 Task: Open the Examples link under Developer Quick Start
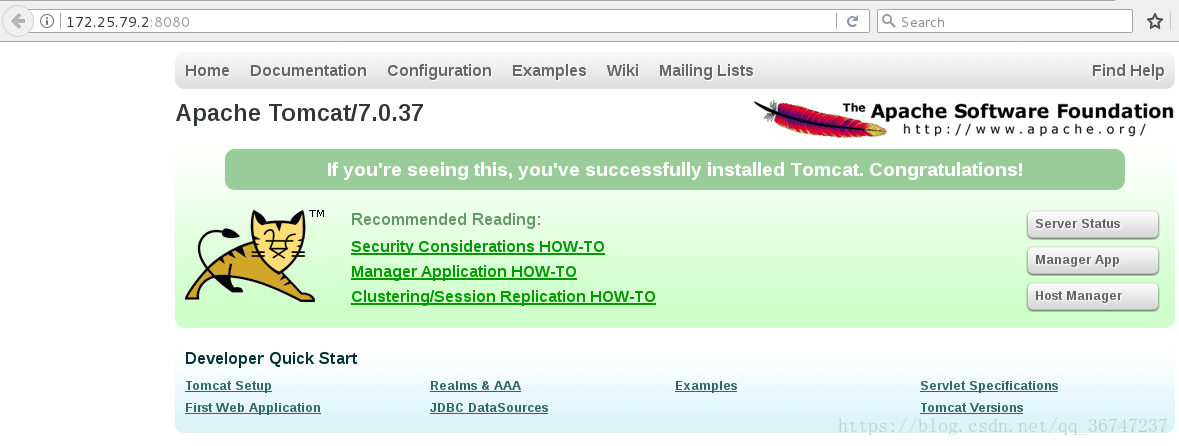(x=706, y=386)
